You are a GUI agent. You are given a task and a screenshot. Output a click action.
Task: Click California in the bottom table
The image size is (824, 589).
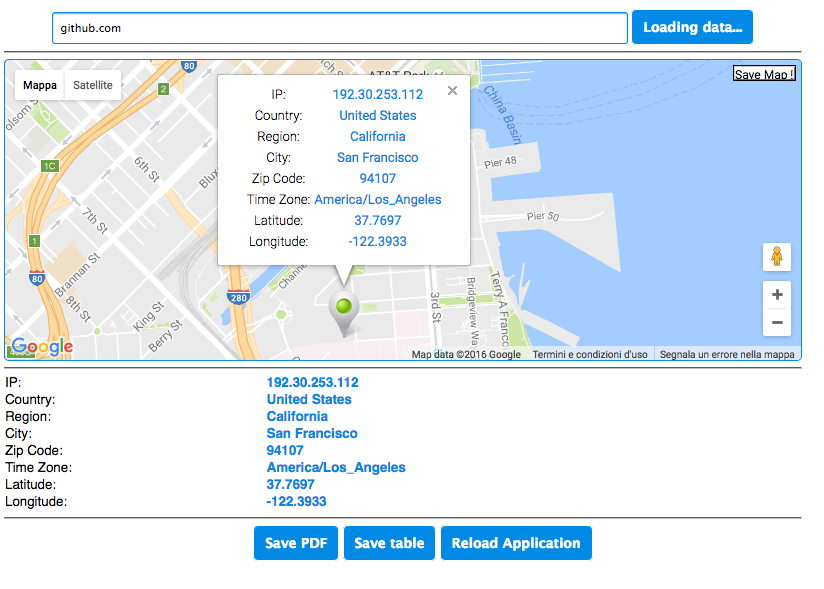[297, 417]
